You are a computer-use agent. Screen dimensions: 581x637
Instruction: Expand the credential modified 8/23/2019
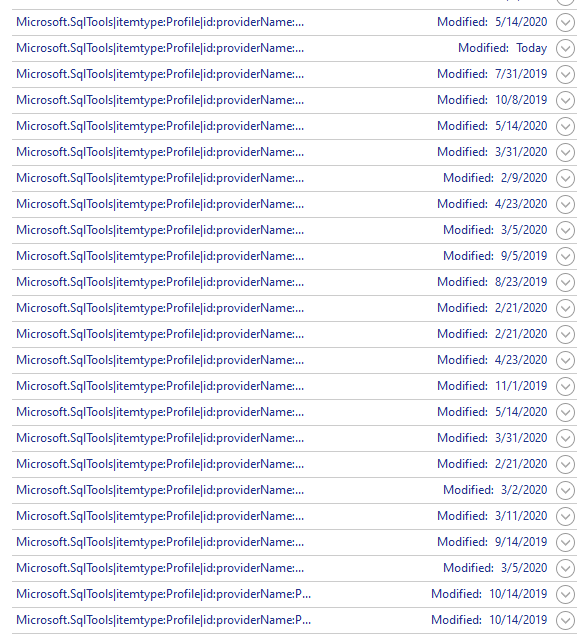click(565, 282)
